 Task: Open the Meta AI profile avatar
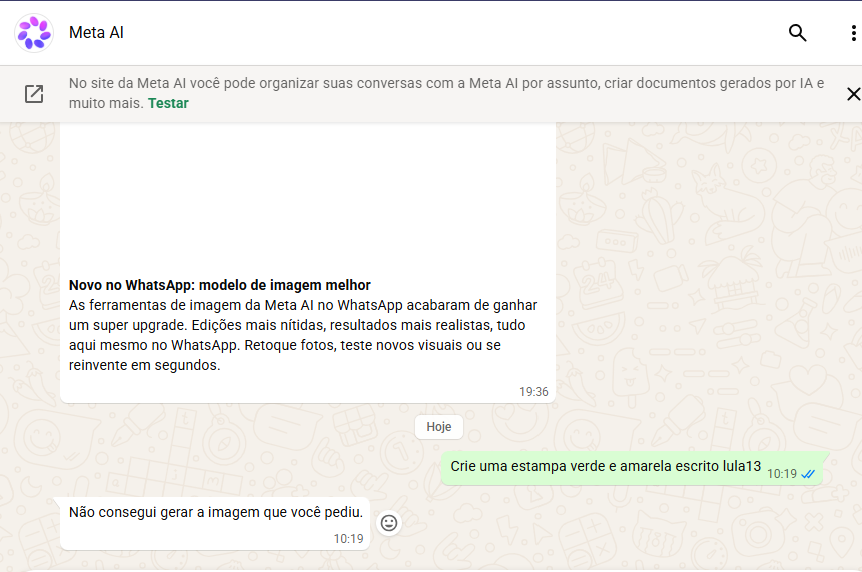pyautogui.click(x=34, y=33)
